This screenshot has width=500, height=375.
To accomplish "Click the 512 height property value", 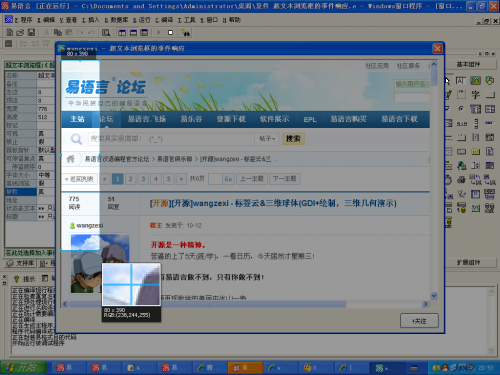I will coord(46,117).
